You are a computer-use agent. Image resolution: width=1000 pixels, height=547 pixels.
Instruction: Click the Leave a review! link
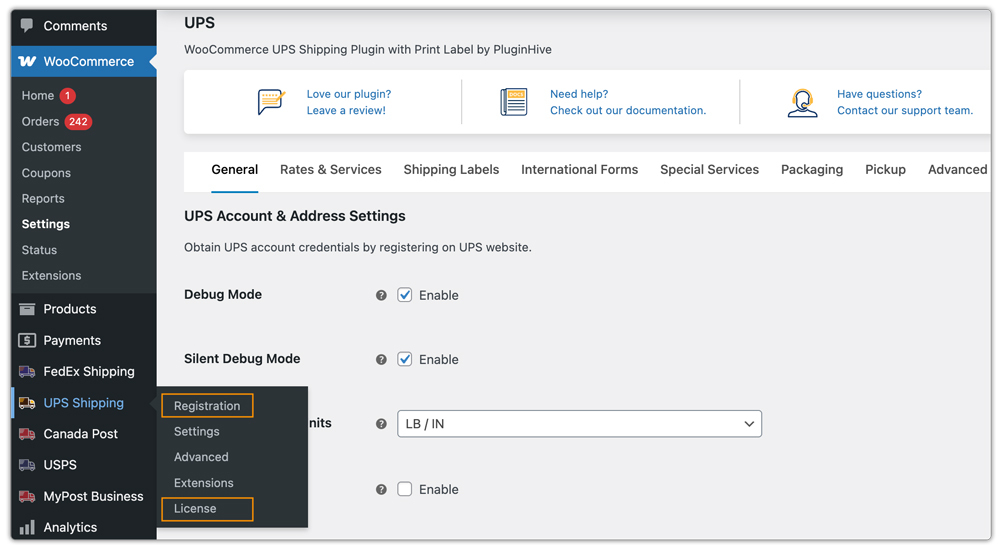(x=346, y=110)
